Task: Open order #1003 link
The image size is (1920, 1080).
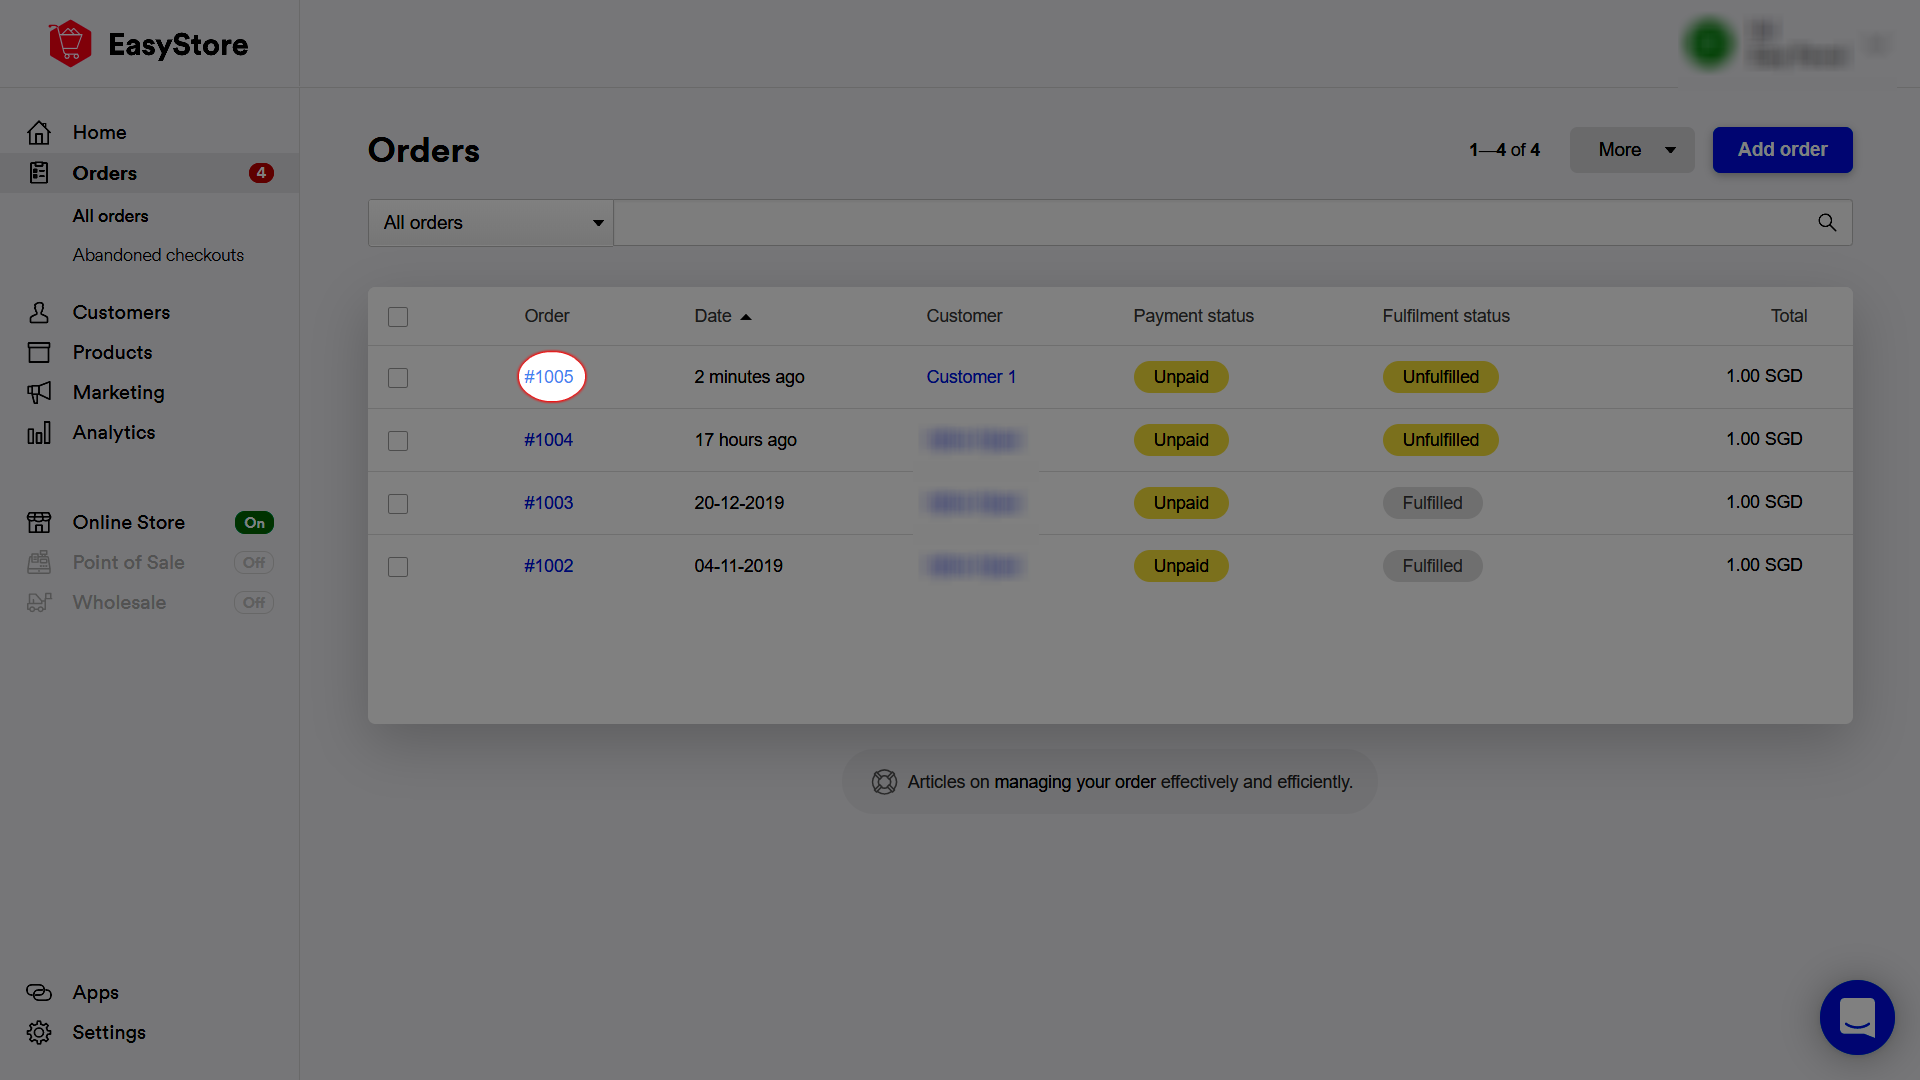Action: click(548, 503)
